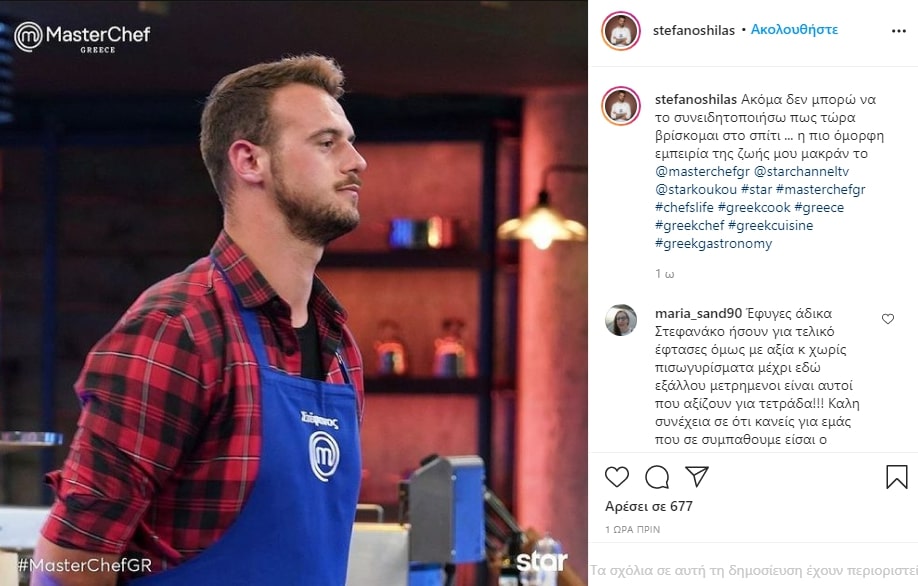Open maria_sand90's profile picture
Viewport: 918px width, 586px height.
[621, 320]
